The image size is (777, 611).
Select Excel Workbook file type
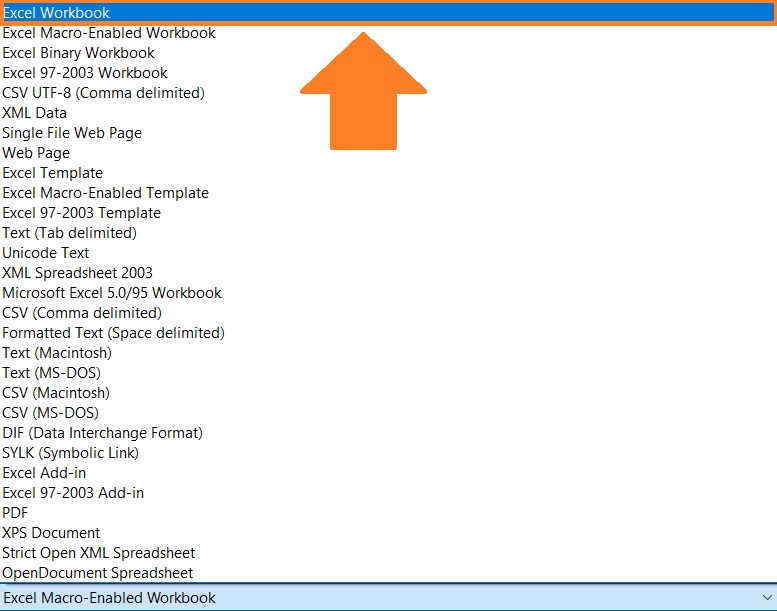click(388, 13)
